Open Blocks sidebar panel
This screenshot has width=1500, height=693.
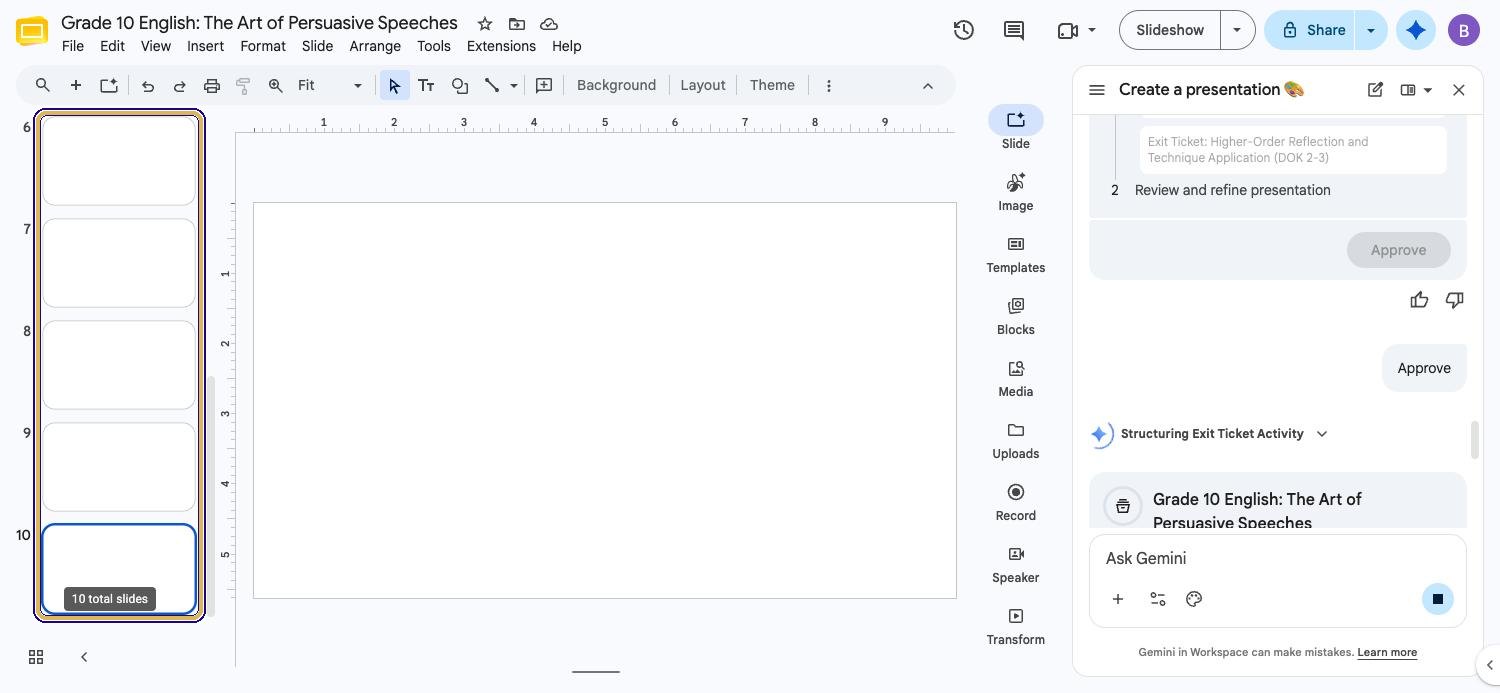1016,316
